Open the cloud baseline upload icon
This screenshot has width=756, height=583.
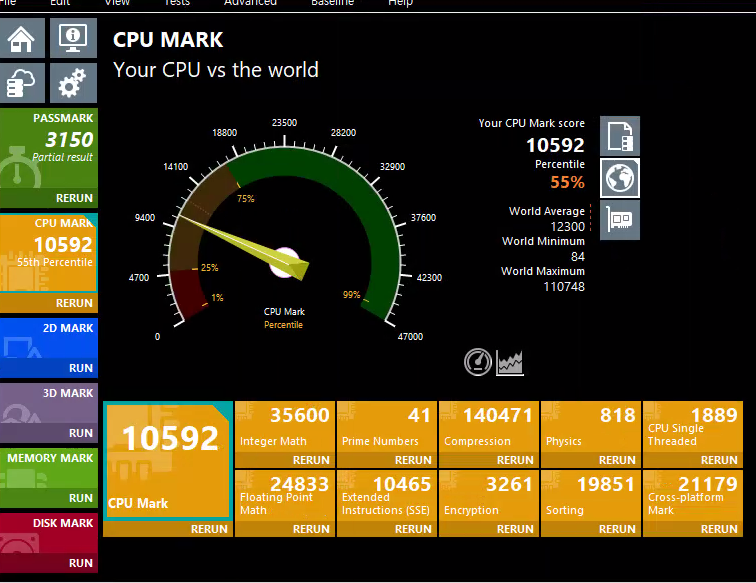(x=22, y=83)
